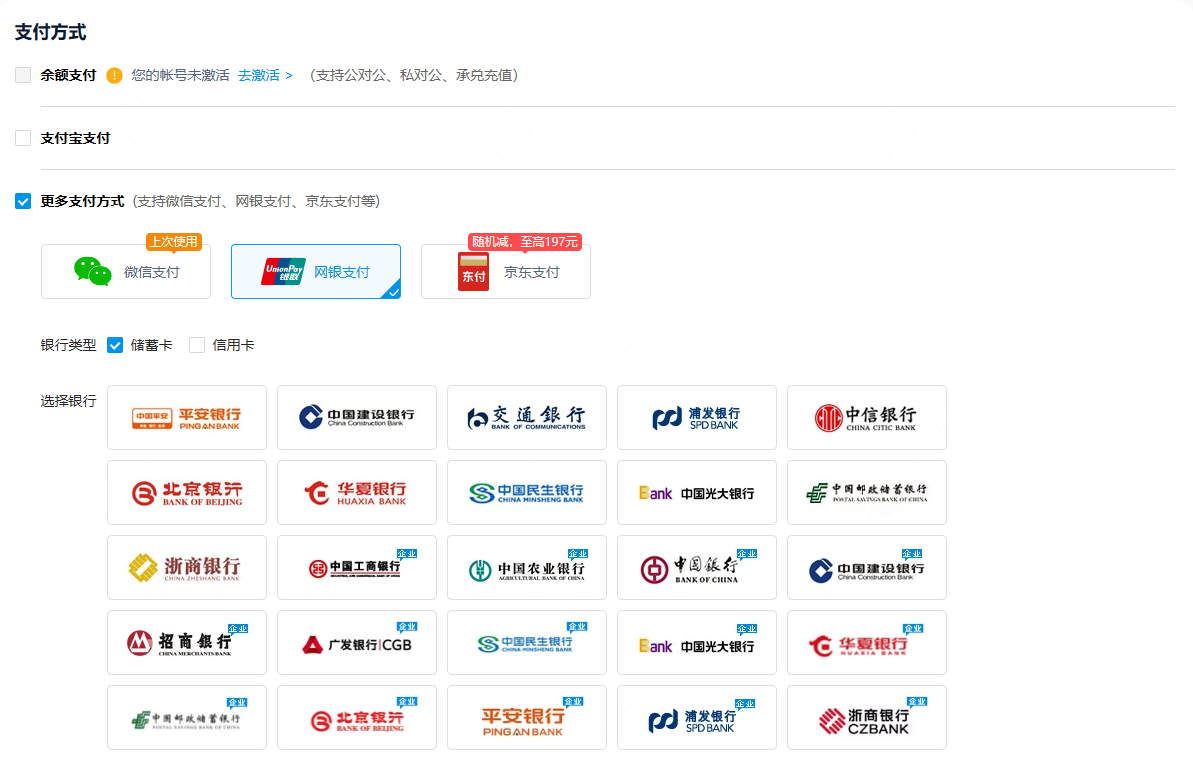The height and width of the screenshot is (761, 1193).
Task: Choose UnionPay online banking (网银支付)
Action: (315, 272)
